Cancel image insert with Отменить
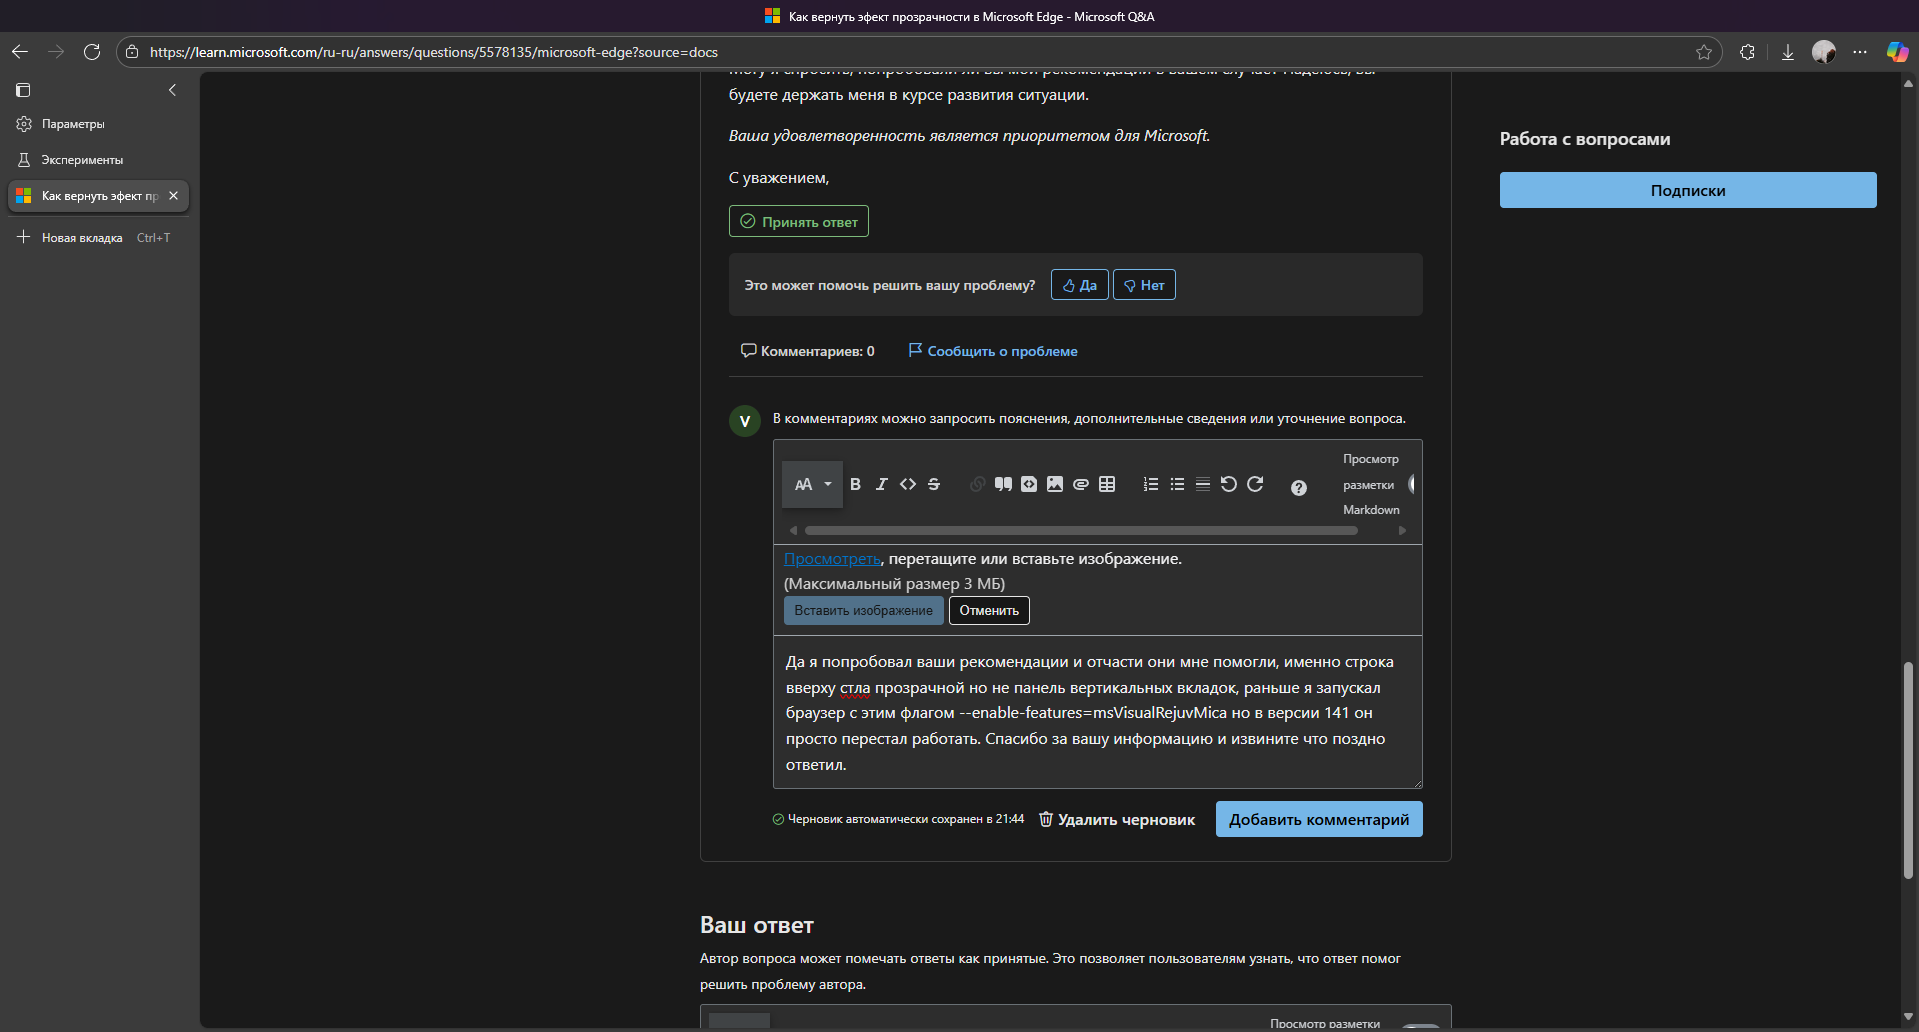Viewport: 1919px width, 1032px height. [989, 610]
